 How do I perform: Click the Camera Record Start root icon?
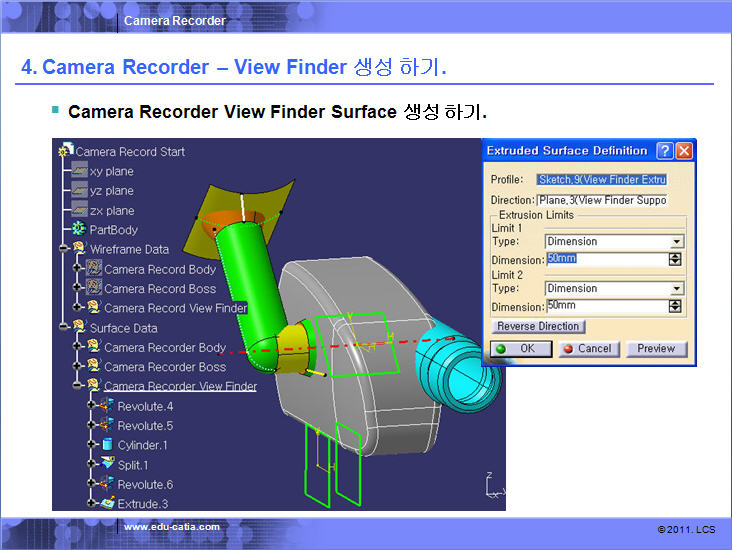(67, 151)
